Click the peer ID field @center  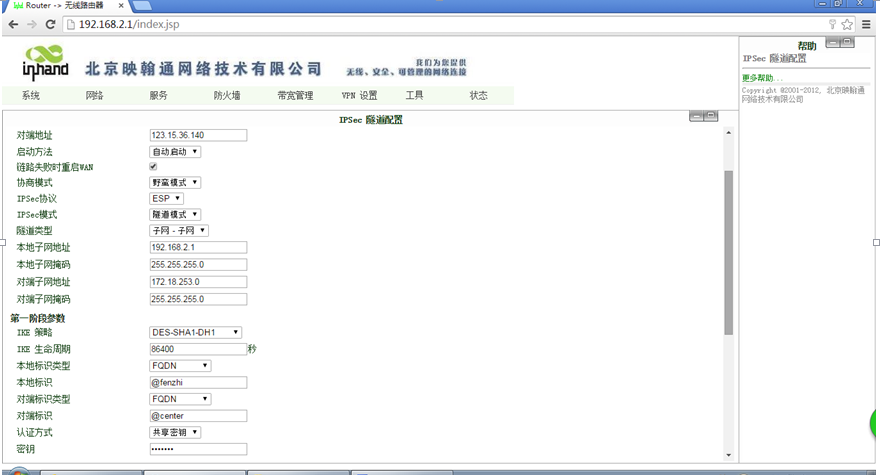click(x=198, y=416)
